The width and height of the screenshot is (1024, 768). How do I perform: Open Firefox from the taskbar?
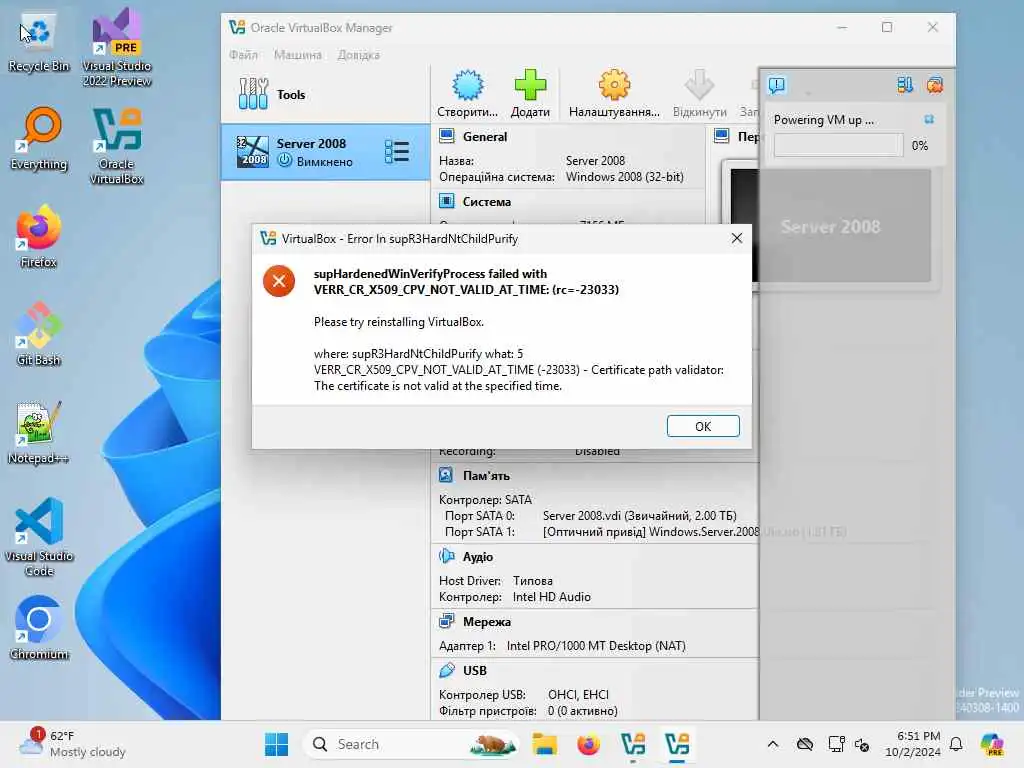588,744
